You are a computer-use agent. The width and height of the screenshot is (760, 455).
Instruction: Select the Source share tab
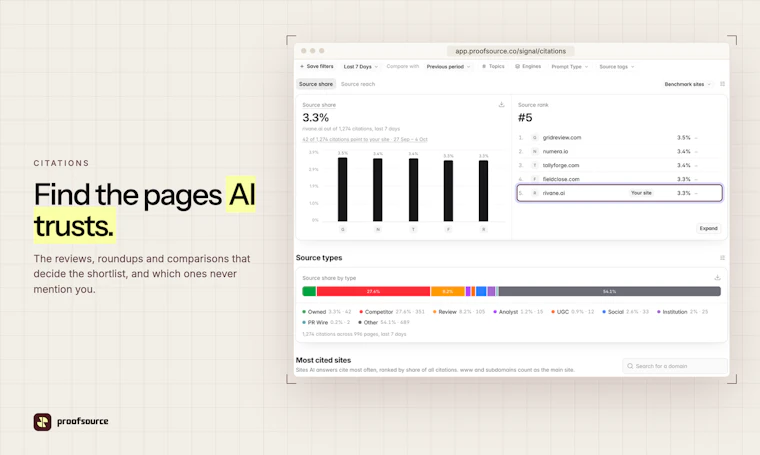point(316,84)
